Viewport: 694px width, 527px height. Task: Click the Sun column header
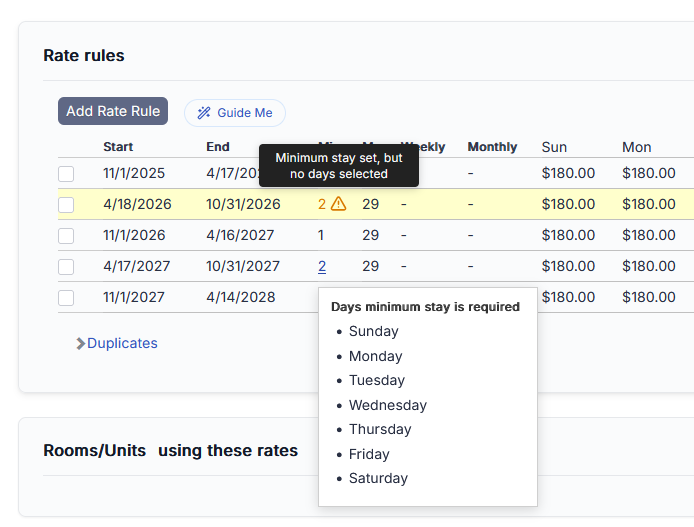pyautogui.click(x=554, y=147)
